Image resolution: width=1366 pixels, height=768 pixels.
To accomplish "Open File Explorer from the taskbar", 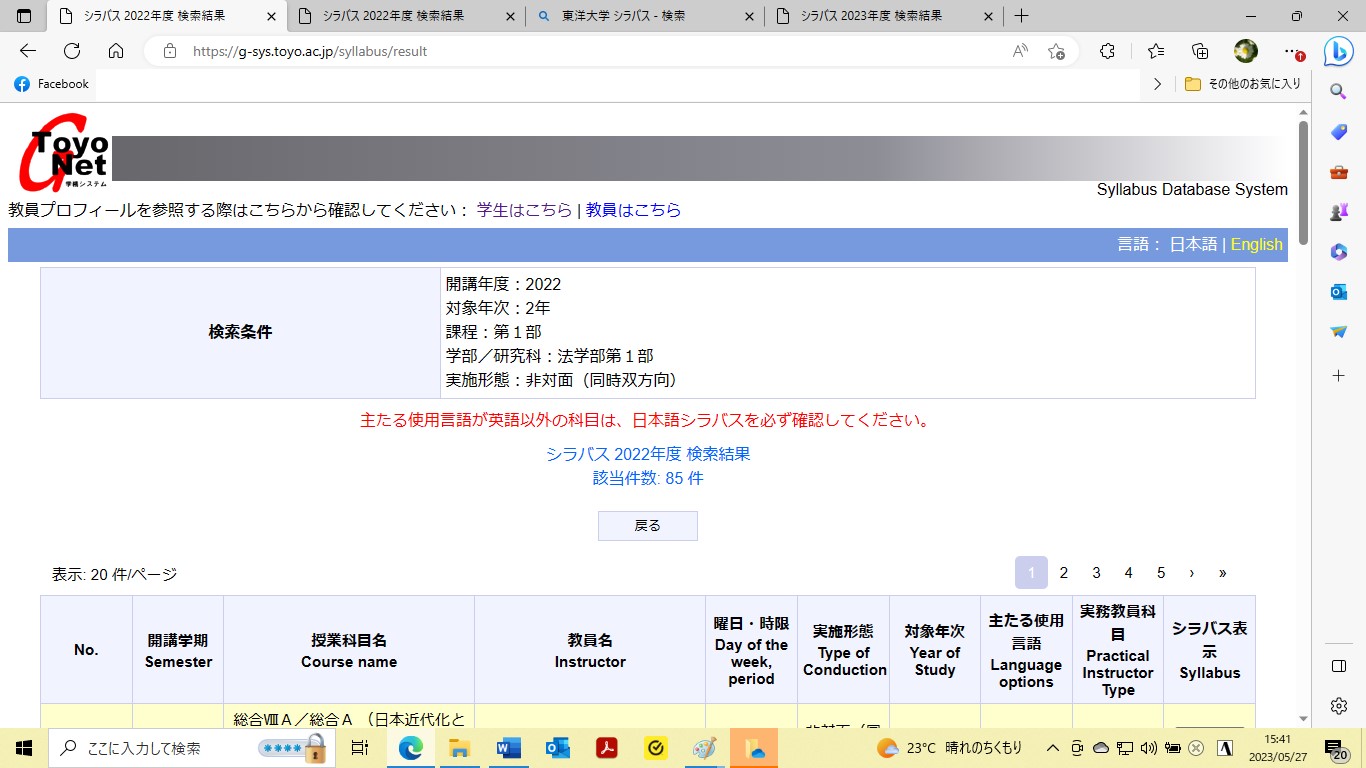I will click(459, 748).
